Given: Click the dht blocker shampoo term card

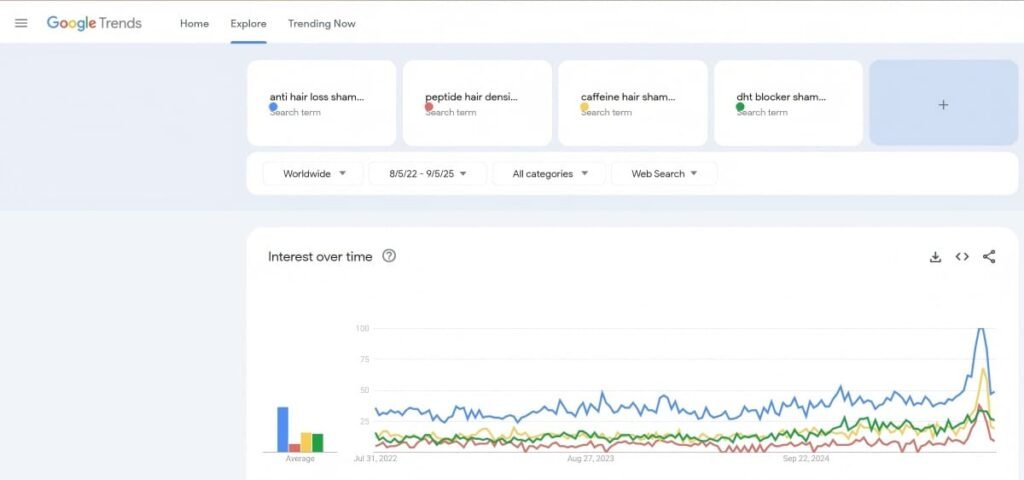Looking at the screenshot, I should point(788,103).
